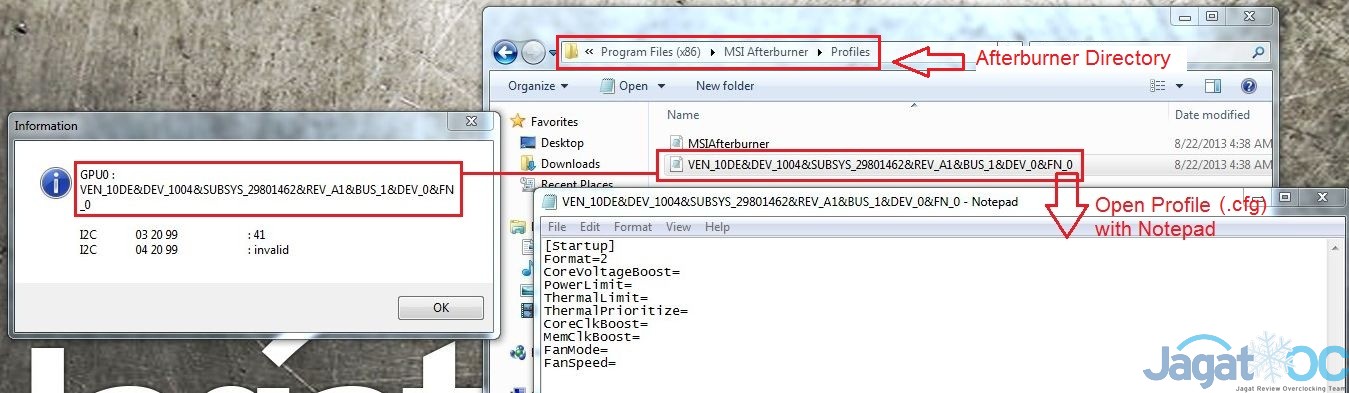
Task: Open Notepad View menu
Action: point(679,227)
